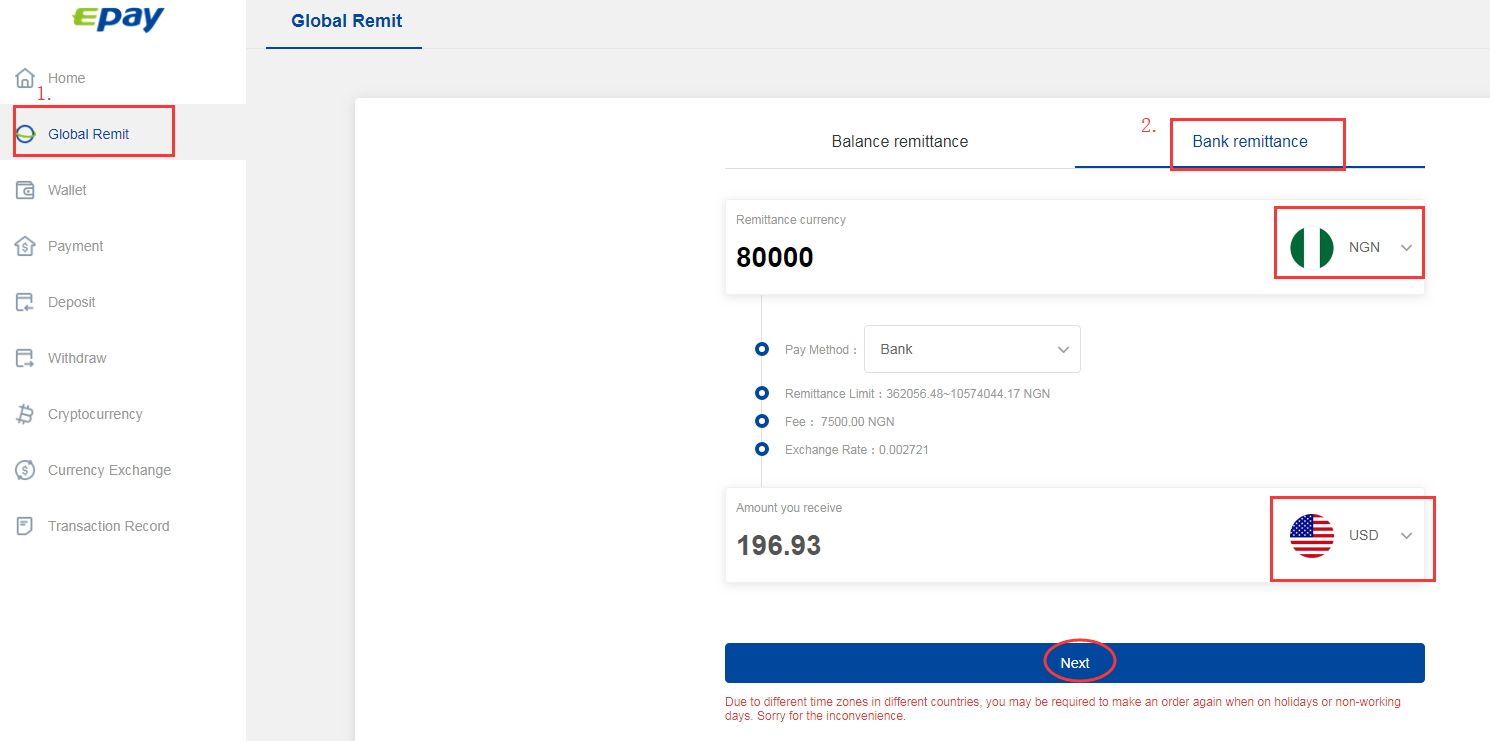Open the Cryptocurrency section
The image size is (1490, 741).
pyautogui.click(x=123, y=414)
